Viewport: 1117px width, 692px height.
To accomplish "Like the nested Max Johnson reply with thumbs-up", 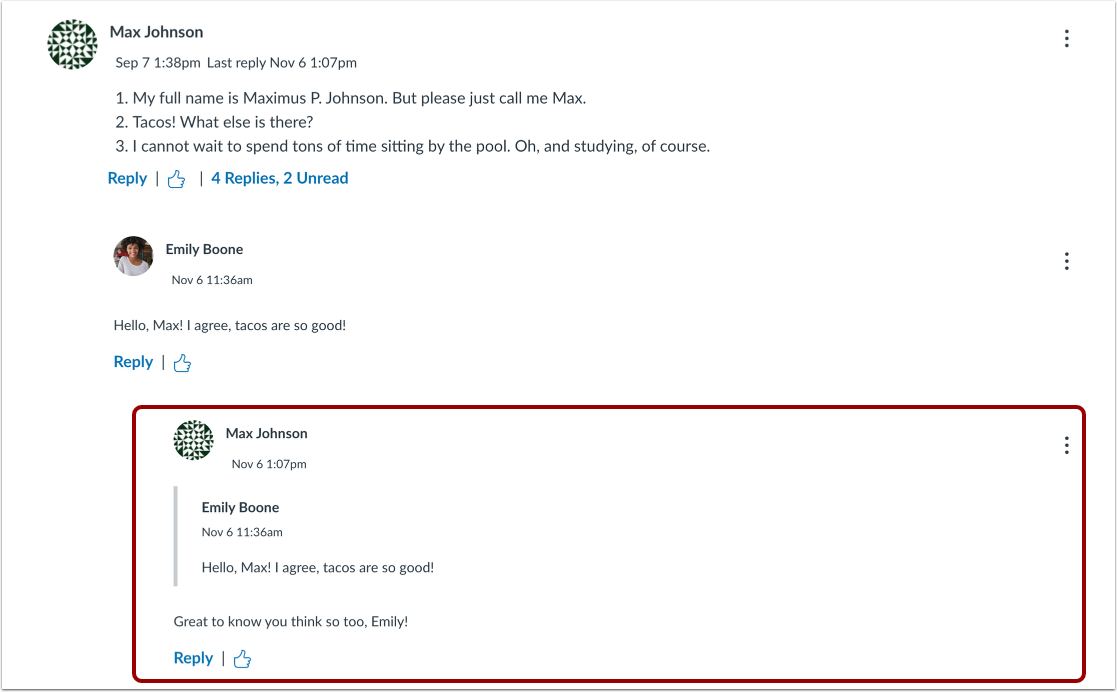I will (241, 658).
